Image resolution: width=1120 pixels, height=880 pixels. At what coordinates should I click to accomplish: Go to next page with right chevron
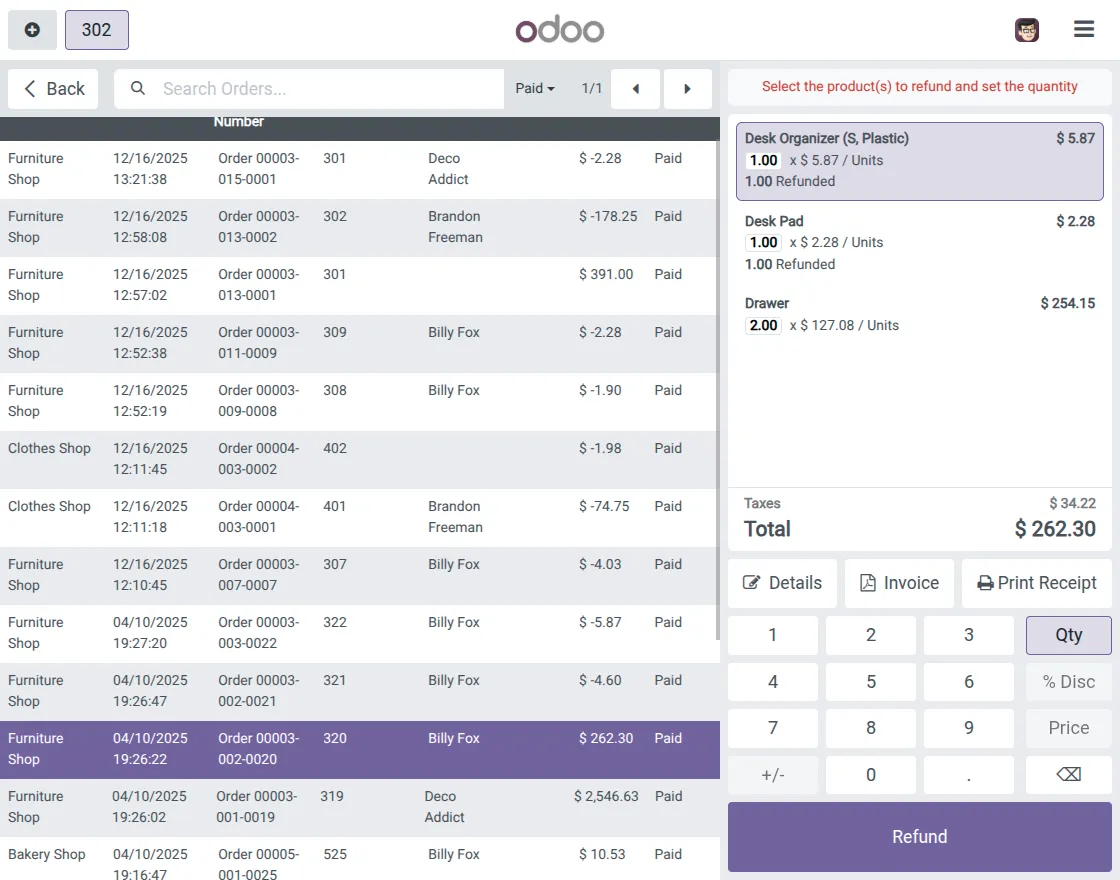tap(688, 89)
